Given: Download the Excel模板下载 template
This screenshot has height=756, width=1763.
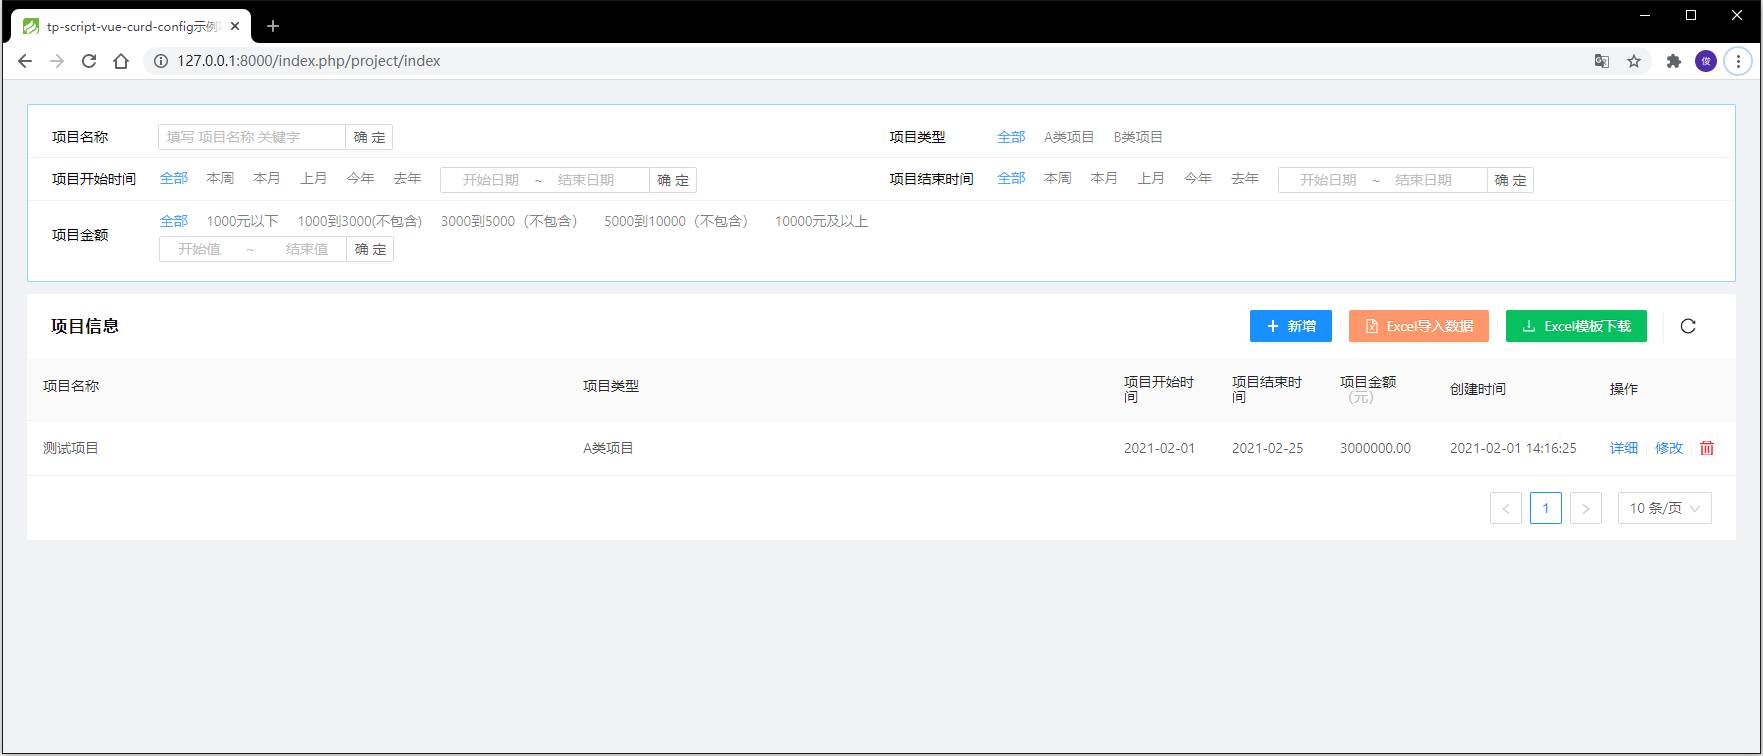Looking at the screenshot, I should click(x=1576, y=326).
